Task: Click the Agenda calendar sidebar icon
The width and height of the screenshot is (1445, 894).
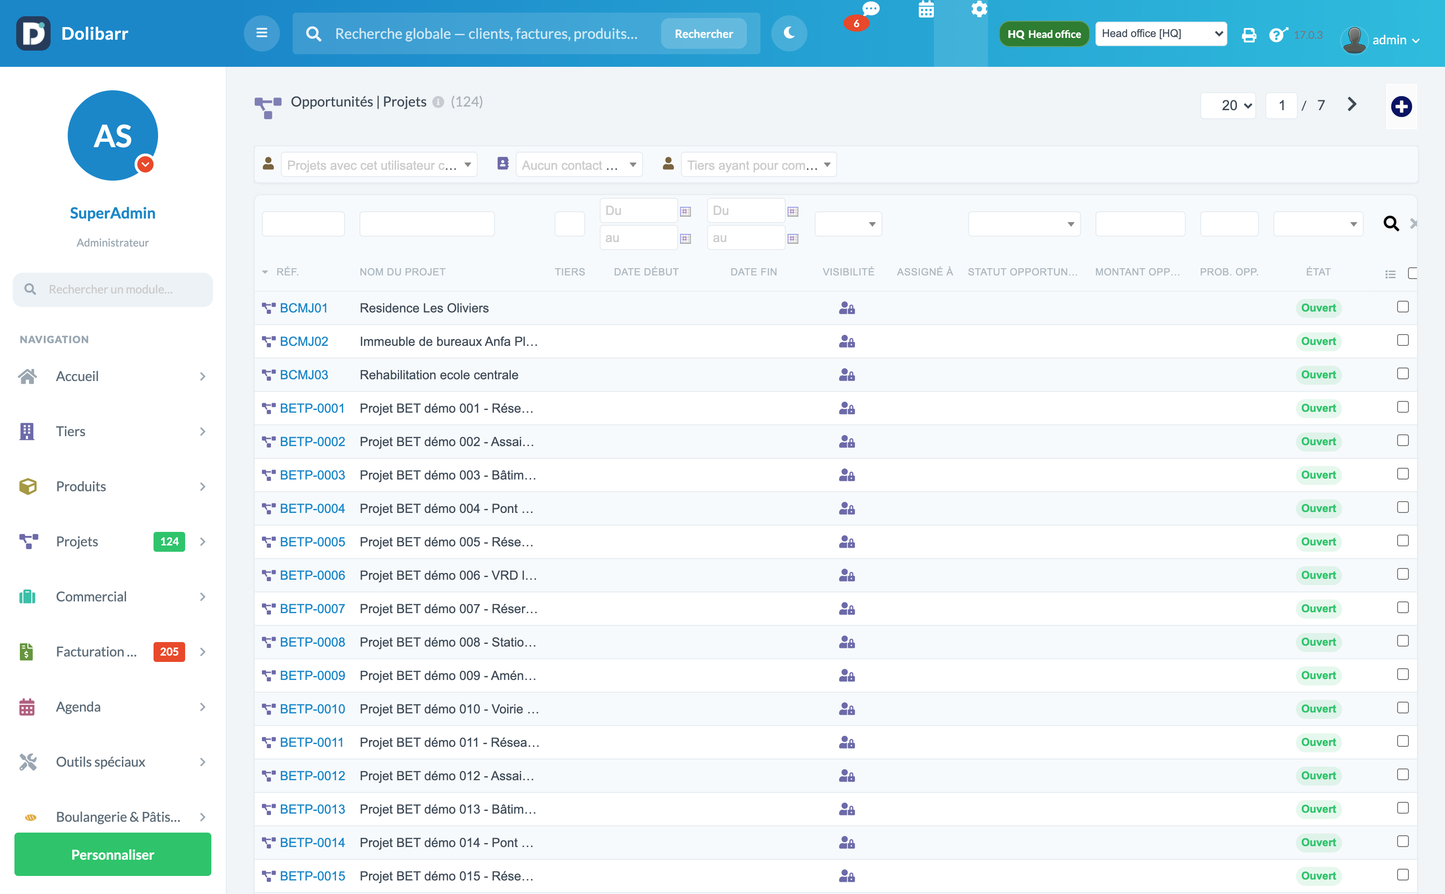Action: click(x=27, y=706)
